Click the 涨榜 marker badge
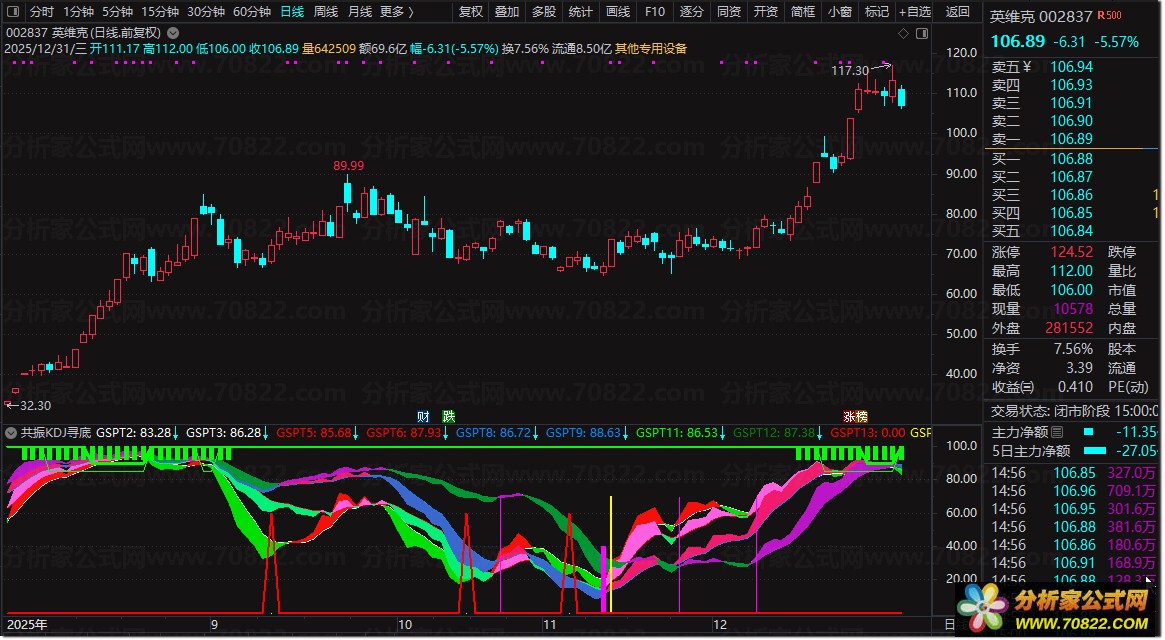The image size is (1165, 640). click(855, 416)
